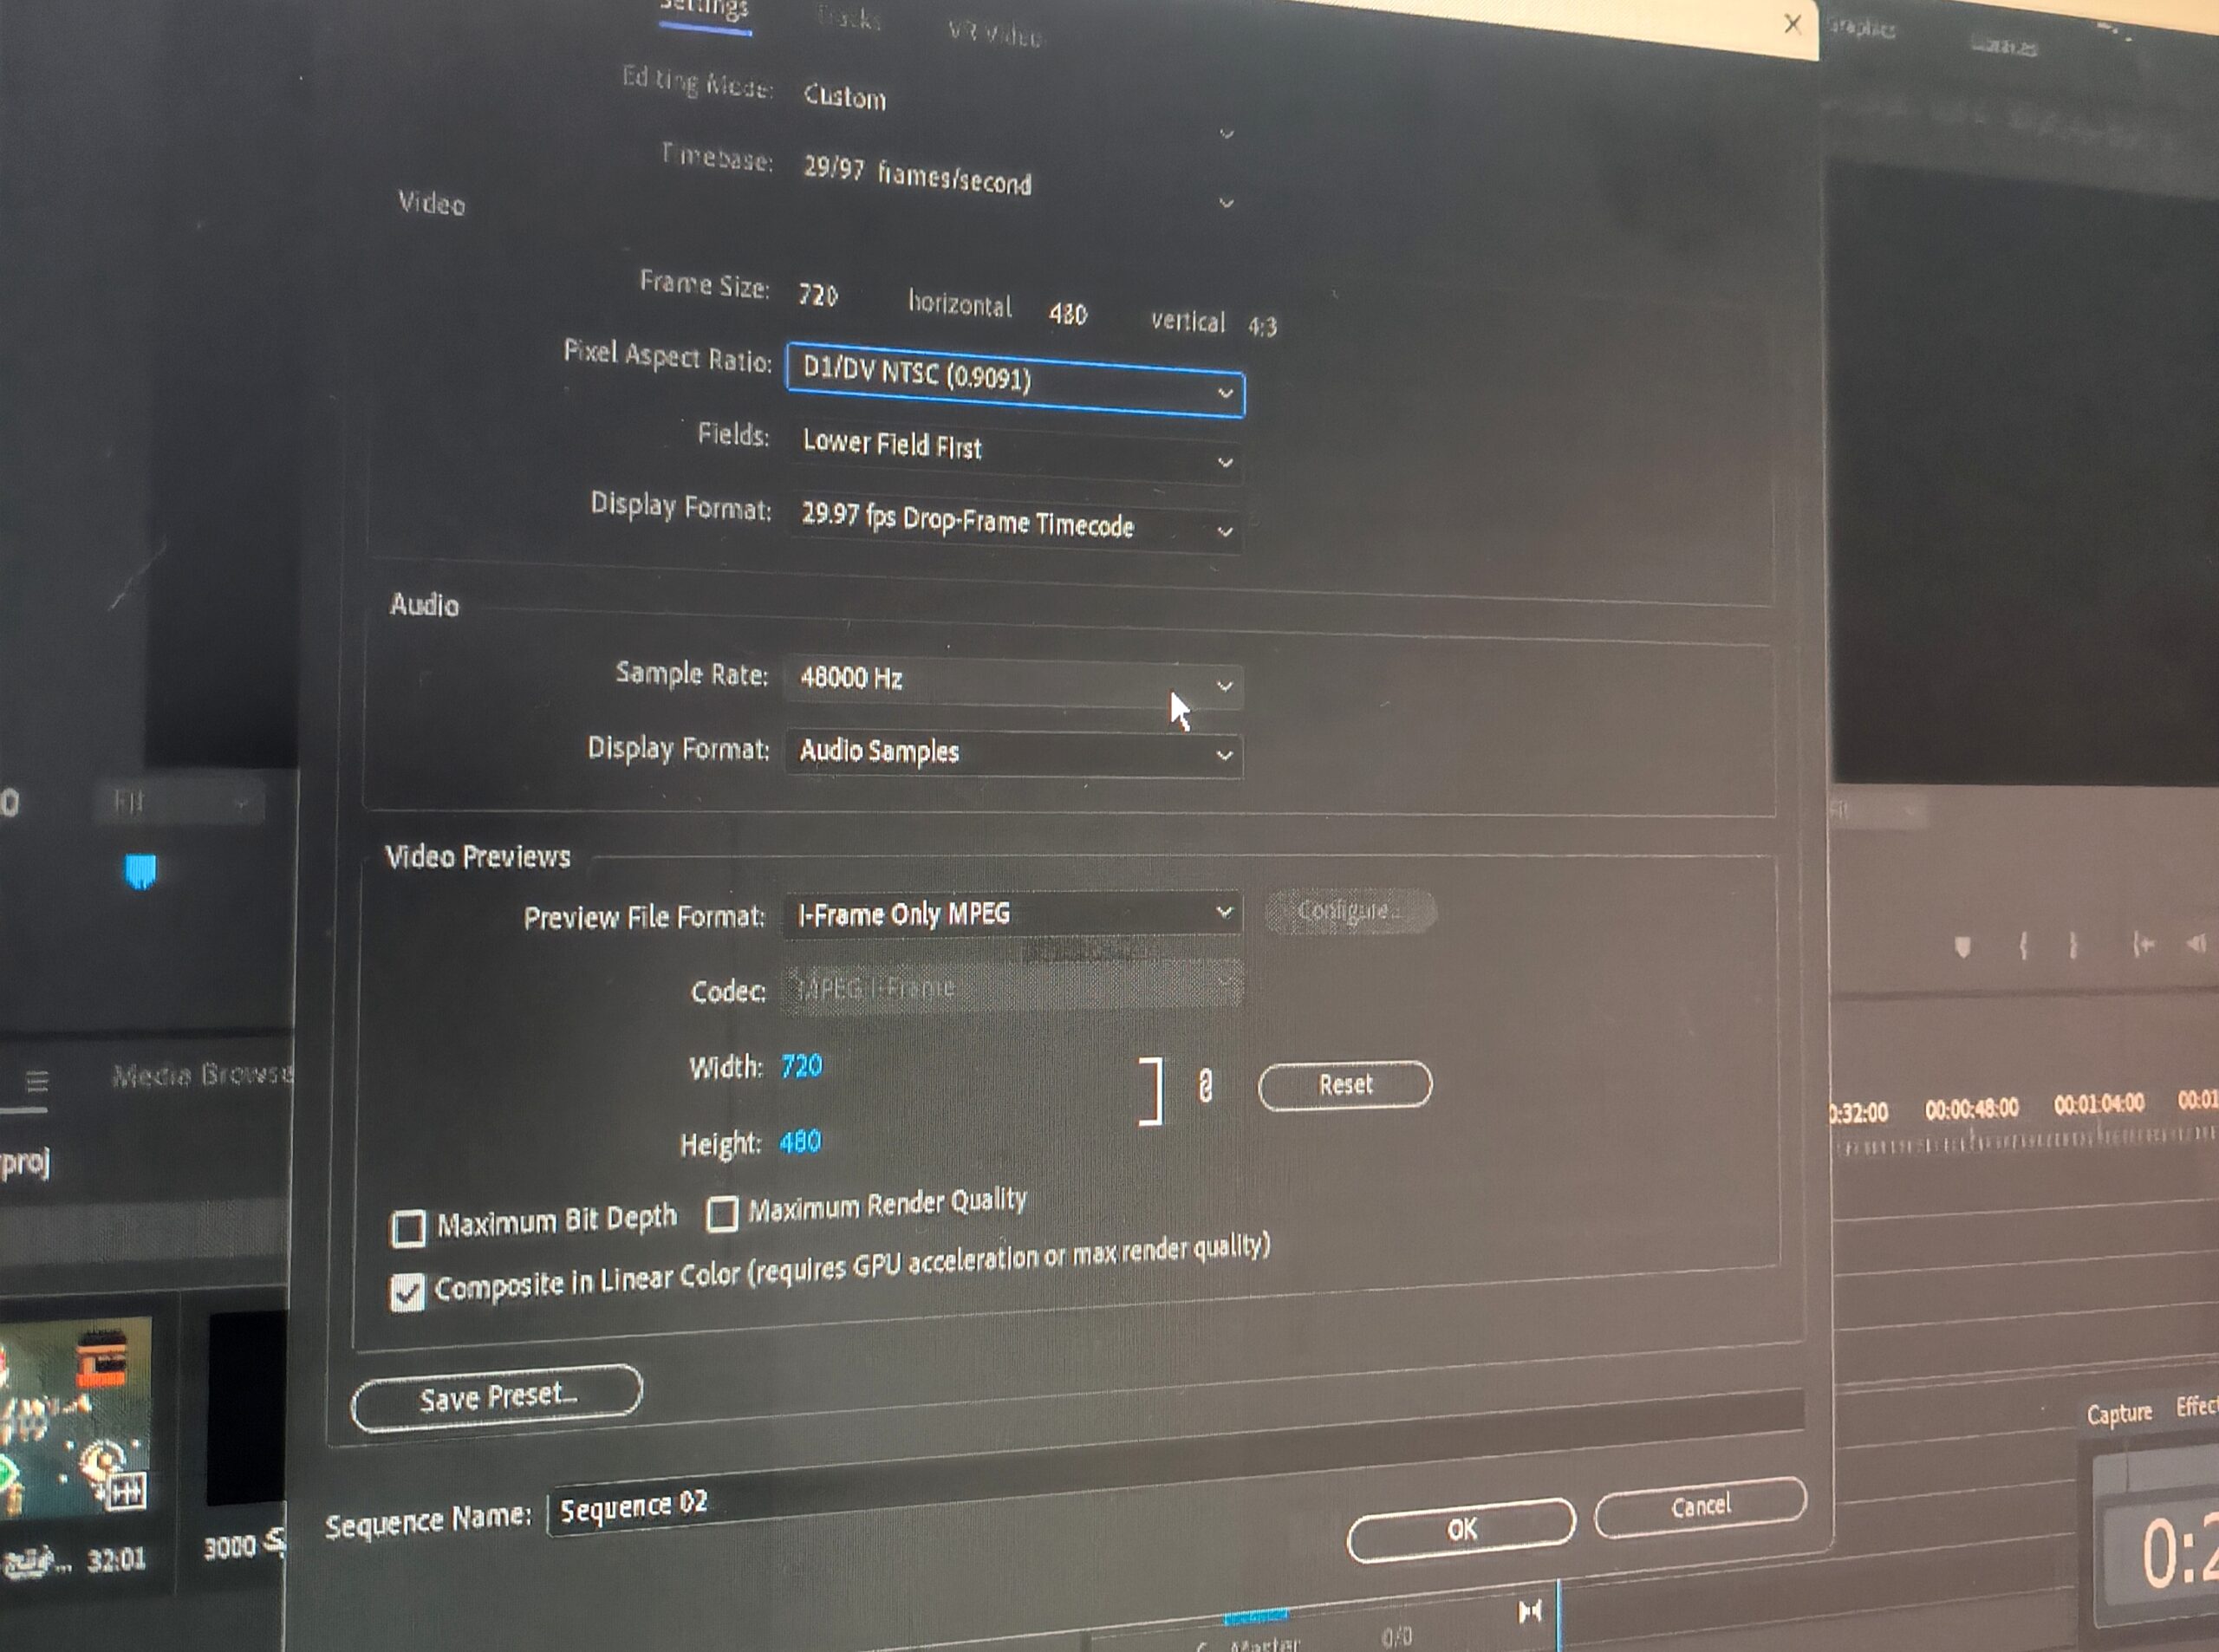This screenshot has width=2219, height=1652.
Task: Click the Mark In bracket icon
Action: pos(2024,945)
